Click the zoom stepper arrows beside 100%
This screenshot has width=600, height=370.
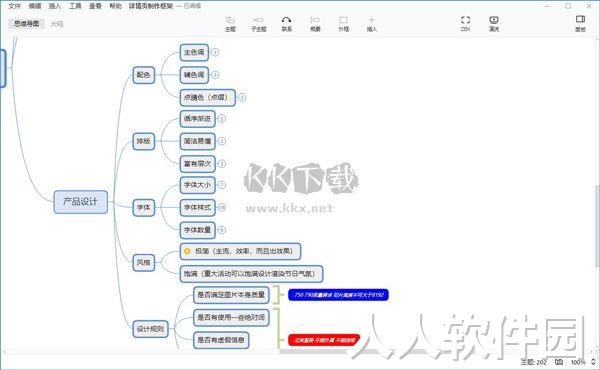(x=593, y=362)
